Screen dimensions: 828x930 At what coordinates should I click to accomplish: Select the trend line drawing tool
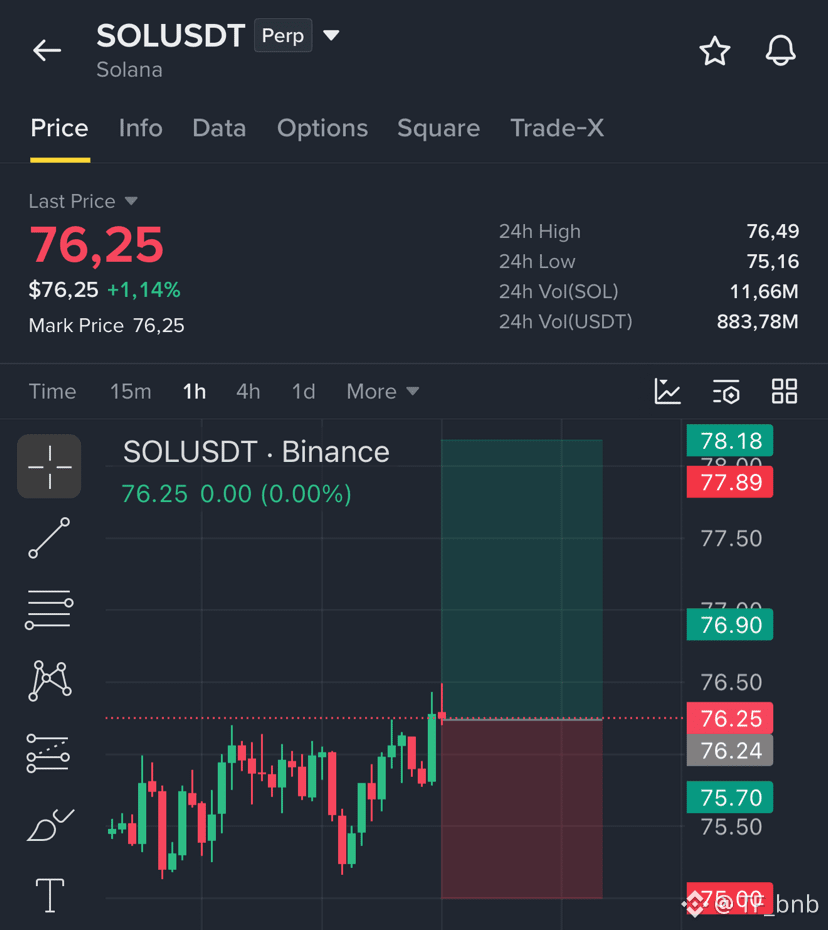[x=49, y=538]
